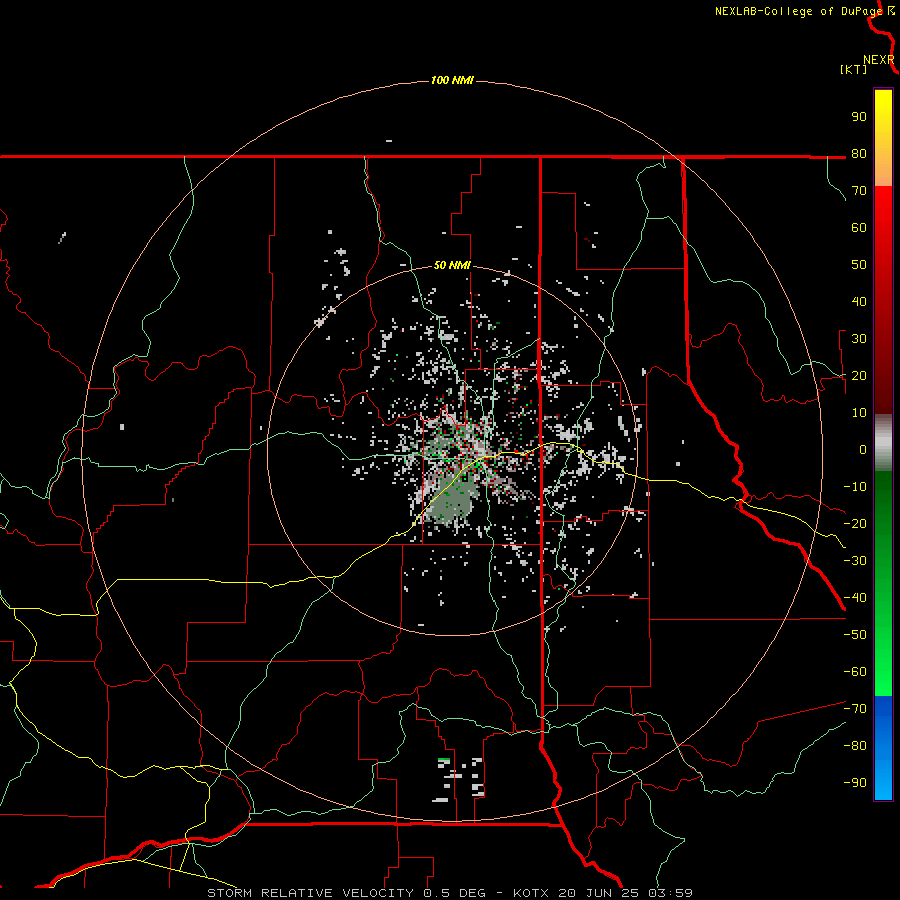900x900 pixels.
Task: Click the -10 value on the velocity scale
Action: coord(855,487)
